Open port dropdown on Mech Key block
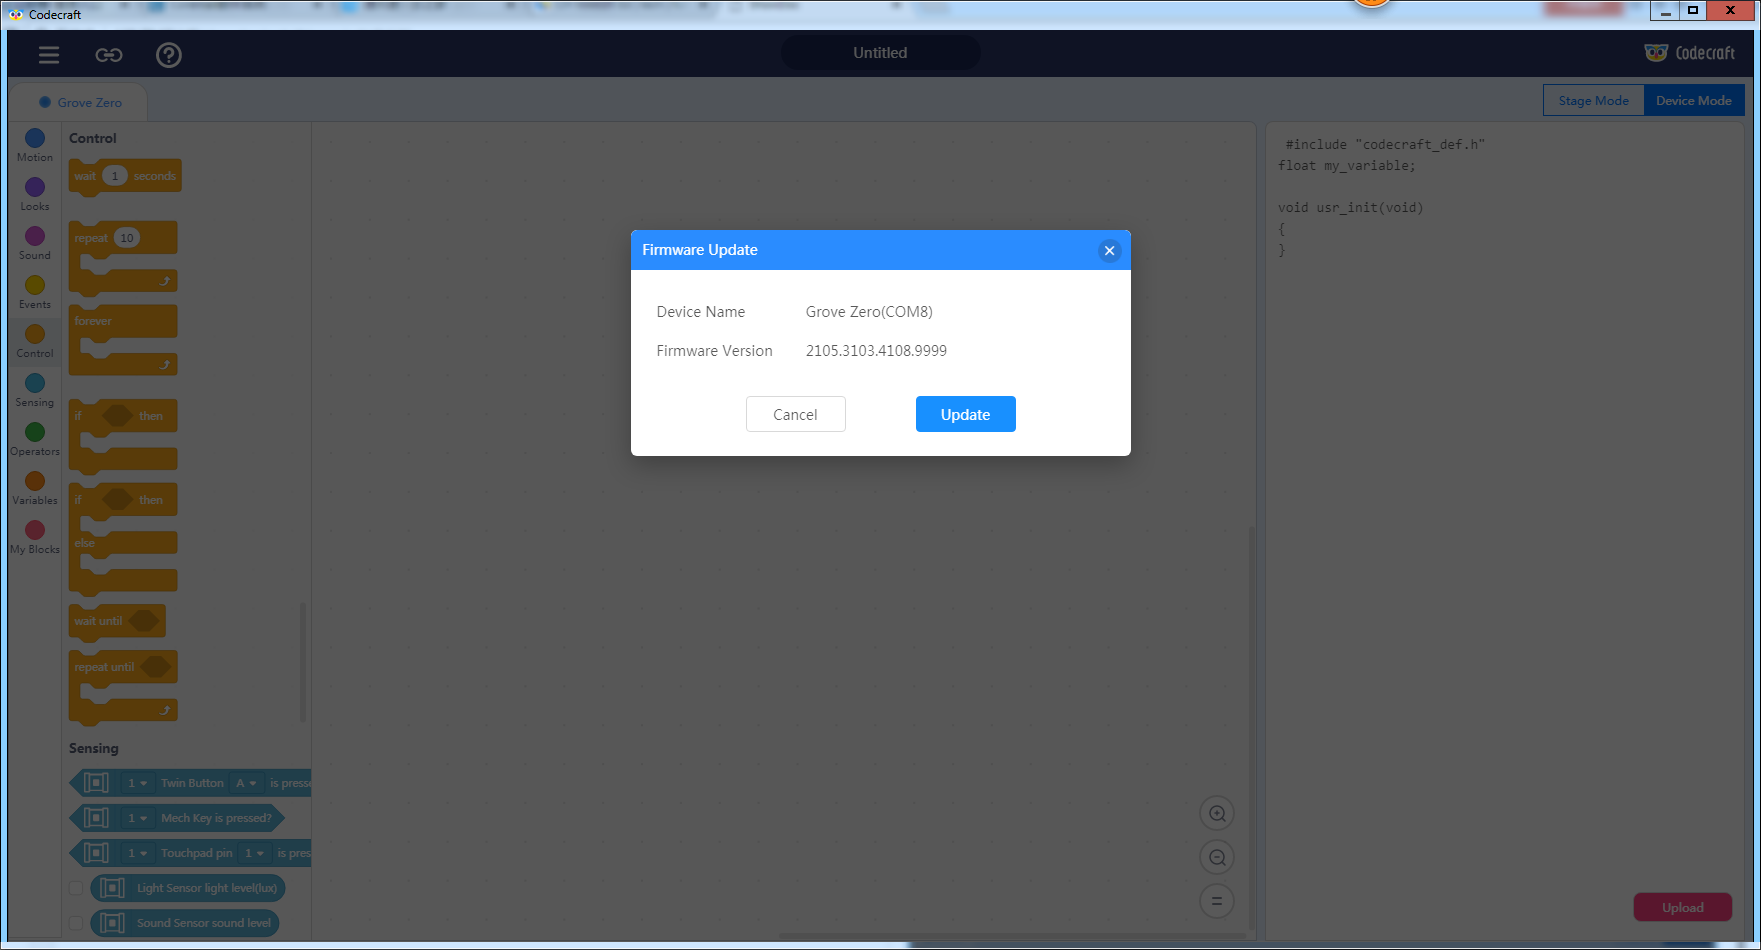1761x950 pixels. click(137, 818)
